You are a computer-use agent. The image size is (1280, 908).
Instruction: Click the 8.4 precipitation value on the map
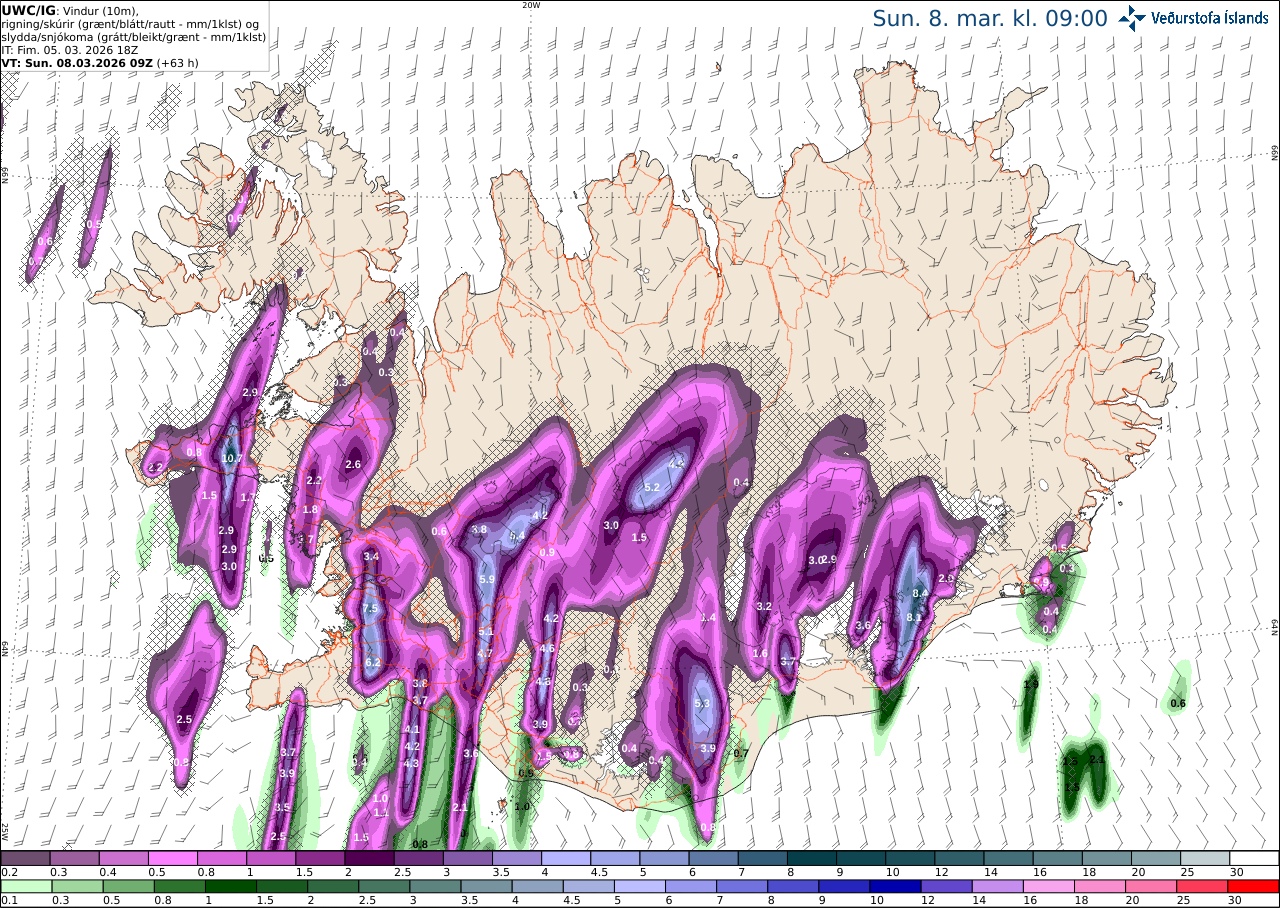pos(920,593)
